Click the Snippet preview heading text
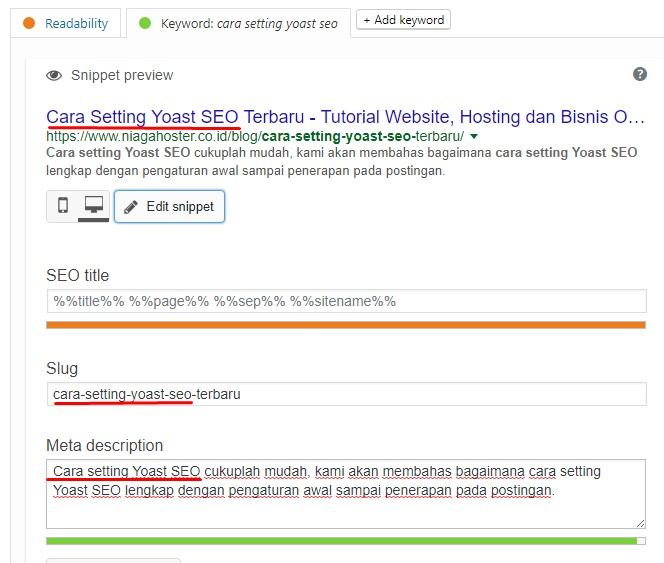 click(x=122, y=75)
